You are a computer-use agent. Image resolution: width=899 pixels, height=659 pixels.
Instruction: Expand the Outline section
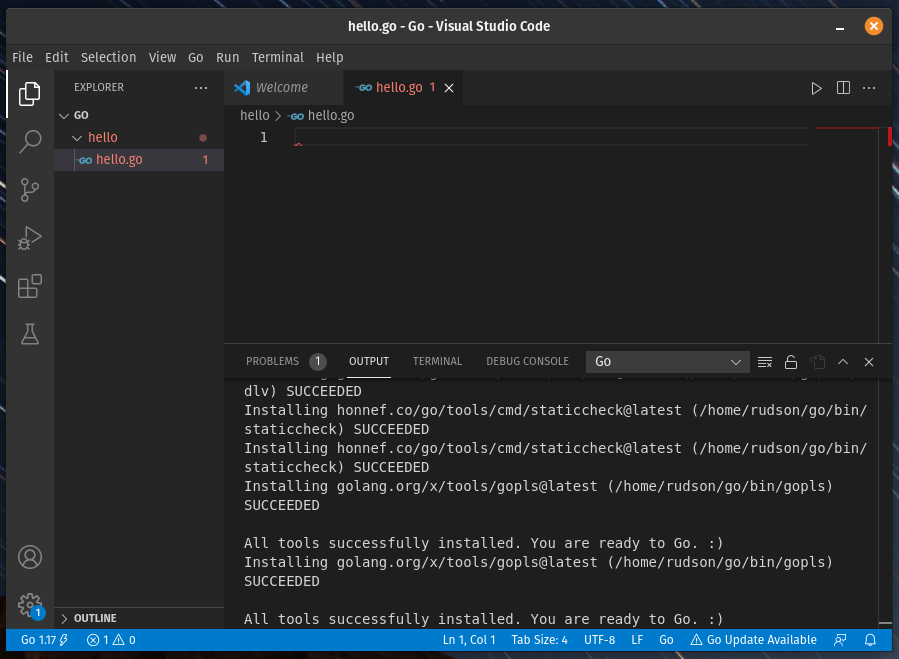pyautogui.click(x=139, y=618)
